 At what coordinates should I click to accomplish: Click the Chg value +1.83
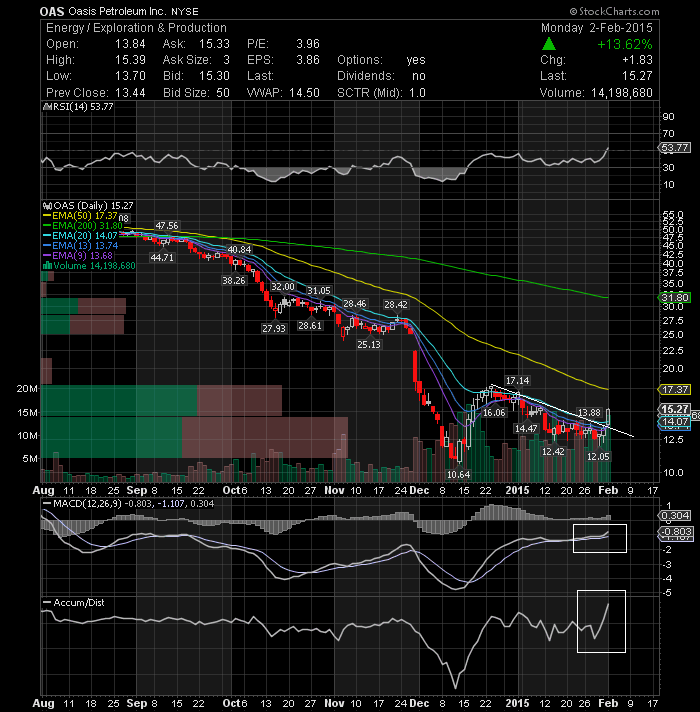pyautogui.click(x=637, y=60)
